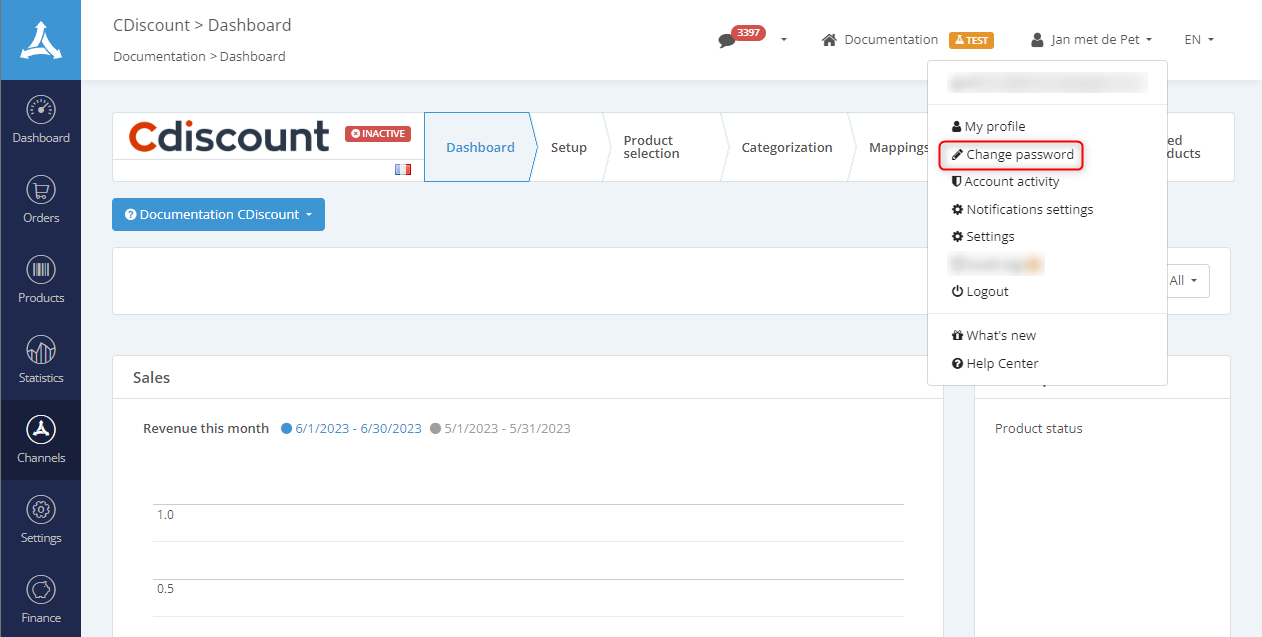Open Notifications settings menu entry

(x=1022, y=210)
